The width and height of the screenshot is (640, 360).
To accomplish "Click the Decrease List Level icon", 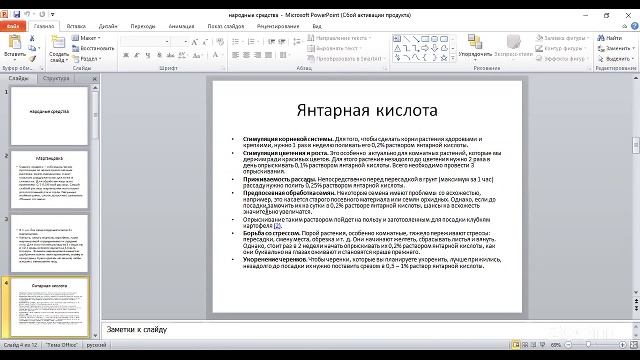I will click(x=271, y=42).
